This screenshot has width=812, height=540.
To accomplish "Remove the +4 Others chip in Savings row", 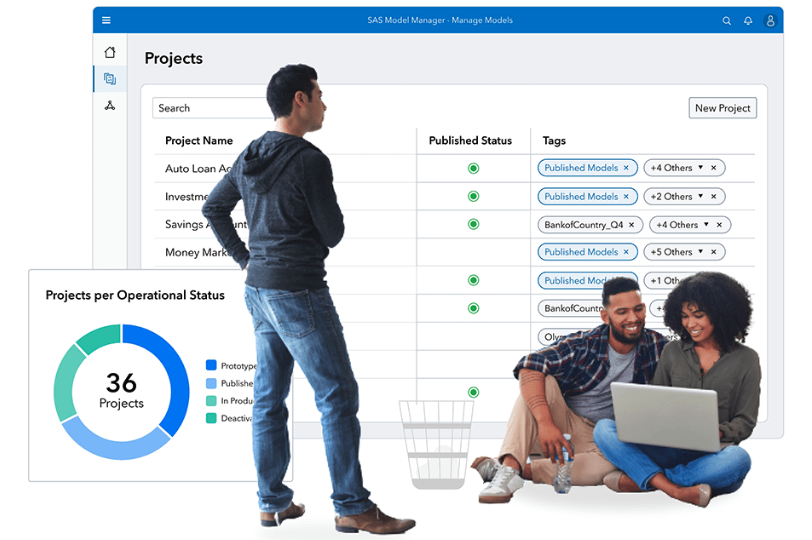I will point(719,225).
